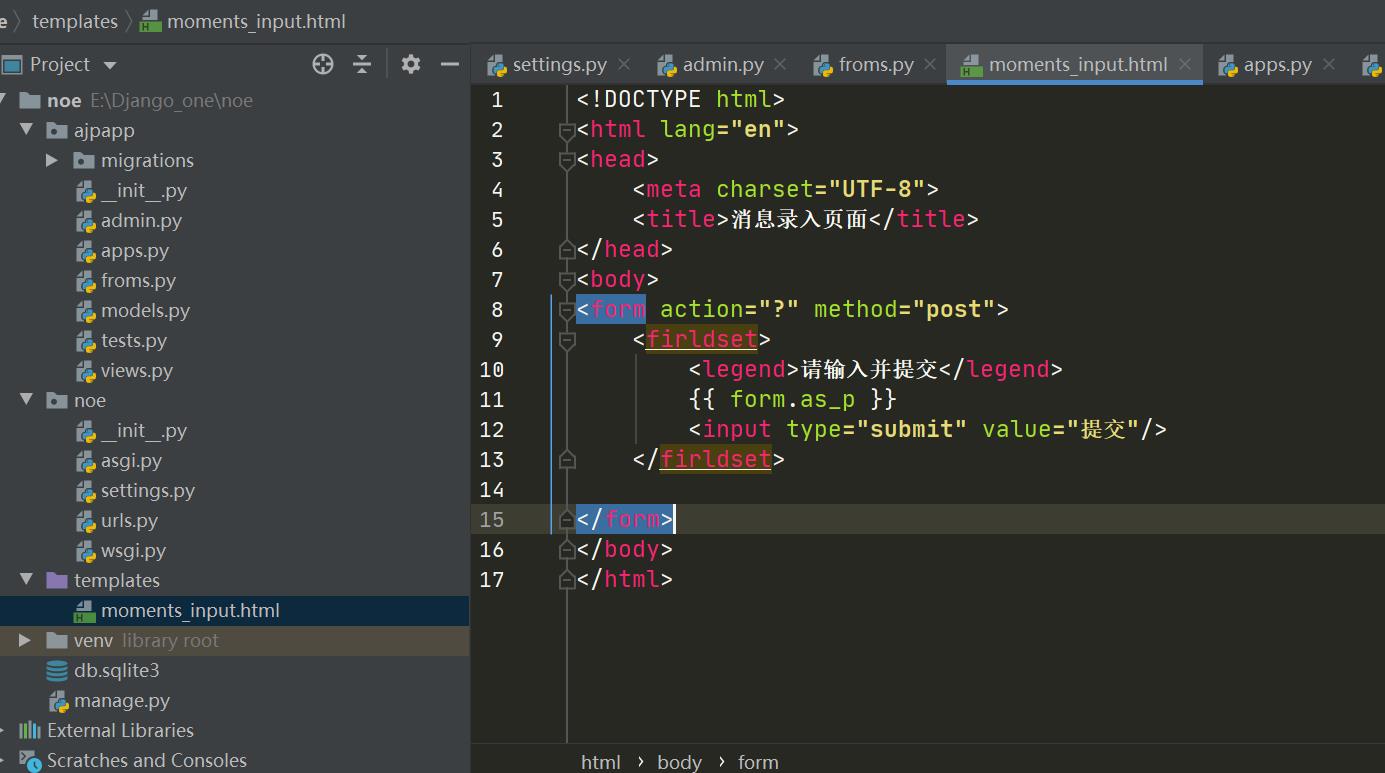Collapse all via Project panel toolbar icon

tap(362, 64)
